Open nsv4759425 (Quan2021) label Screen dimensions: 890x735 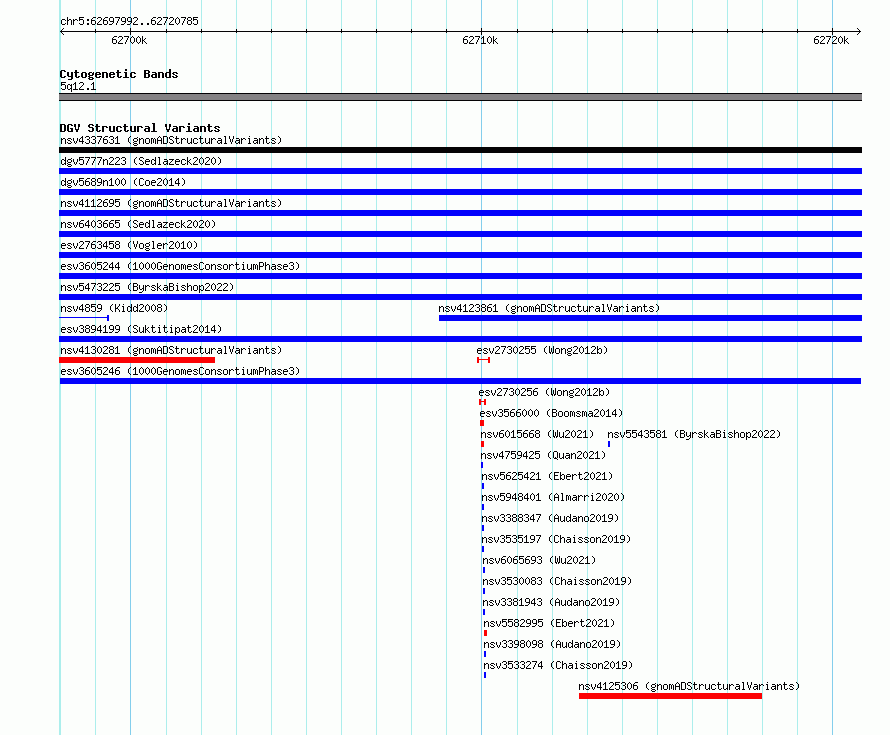coord(543,455)
